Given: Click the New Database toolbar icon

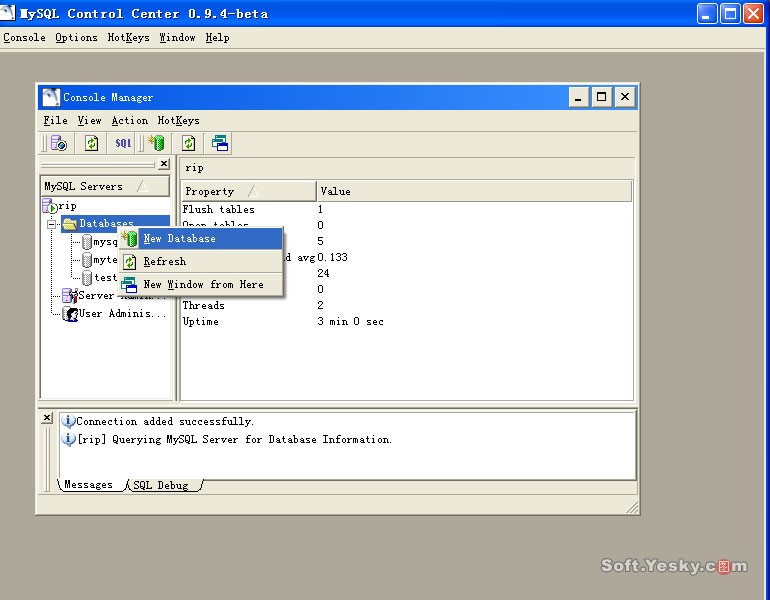Looking at the screenshot, I should 156,143.
